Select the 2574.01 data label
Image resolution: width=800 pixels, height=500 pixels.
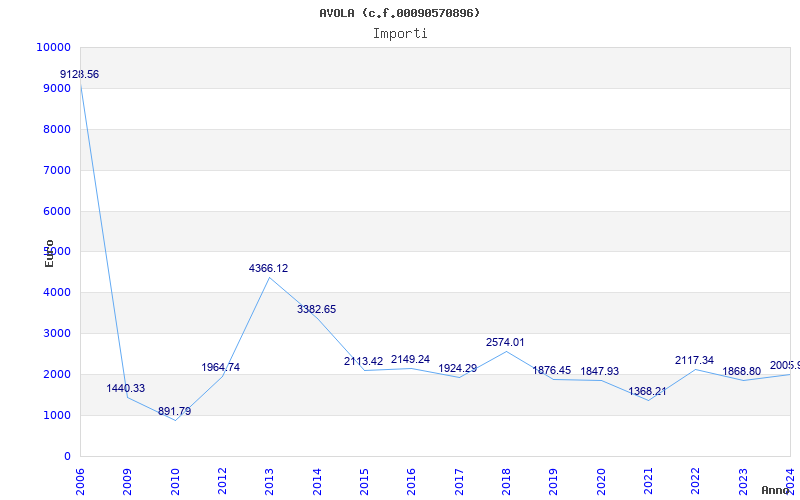tap(505, 342)
